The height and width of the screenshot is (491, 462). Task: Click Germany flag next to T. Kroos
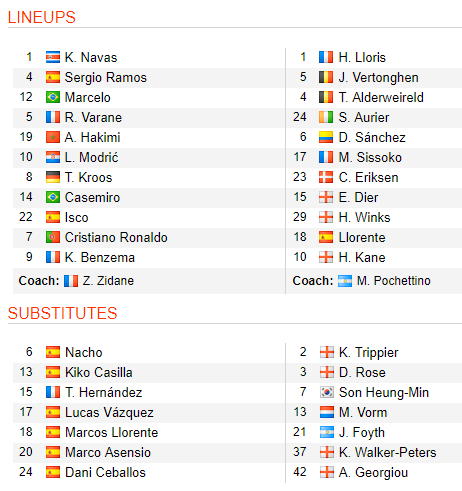pos(53,177)
